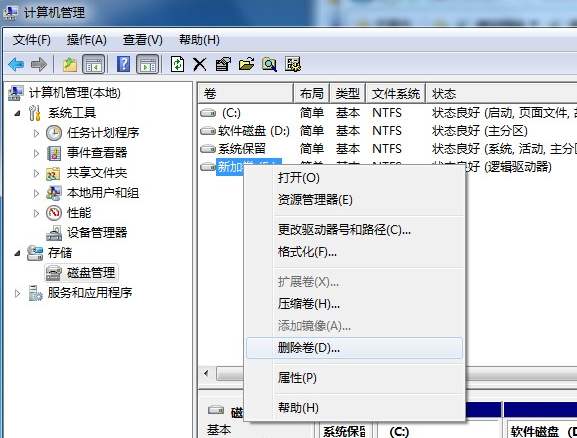Choose 压缩卷(H)... in context menu
The width and height of the screenshot is (577, 438).
[x=355, y=304]
